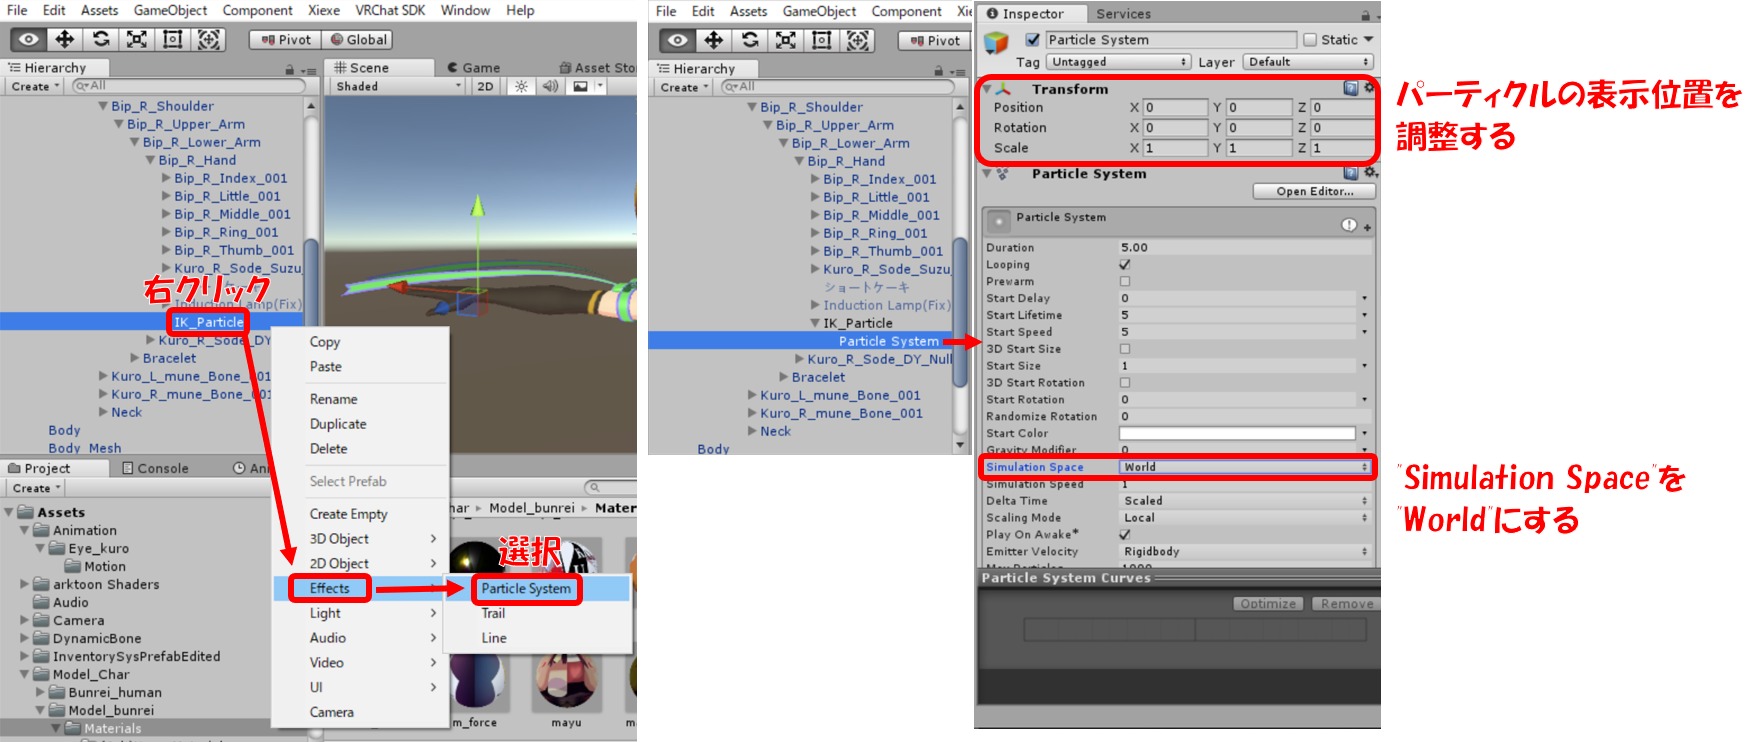This screenshot has height=742, width=1757.
Task: Click the white Start Color swatch
Action: [1237, 434]
